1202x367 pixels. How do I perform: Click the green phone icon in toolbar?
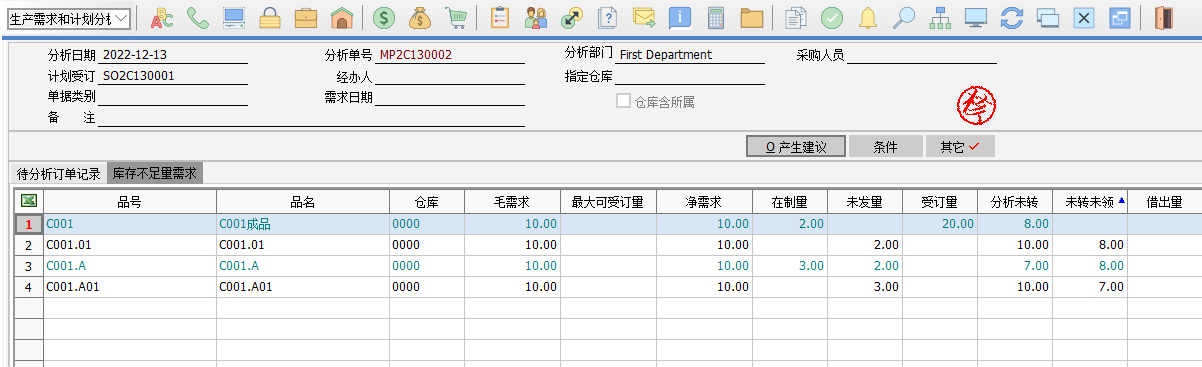pyautogui.click(x=198, y=17)
